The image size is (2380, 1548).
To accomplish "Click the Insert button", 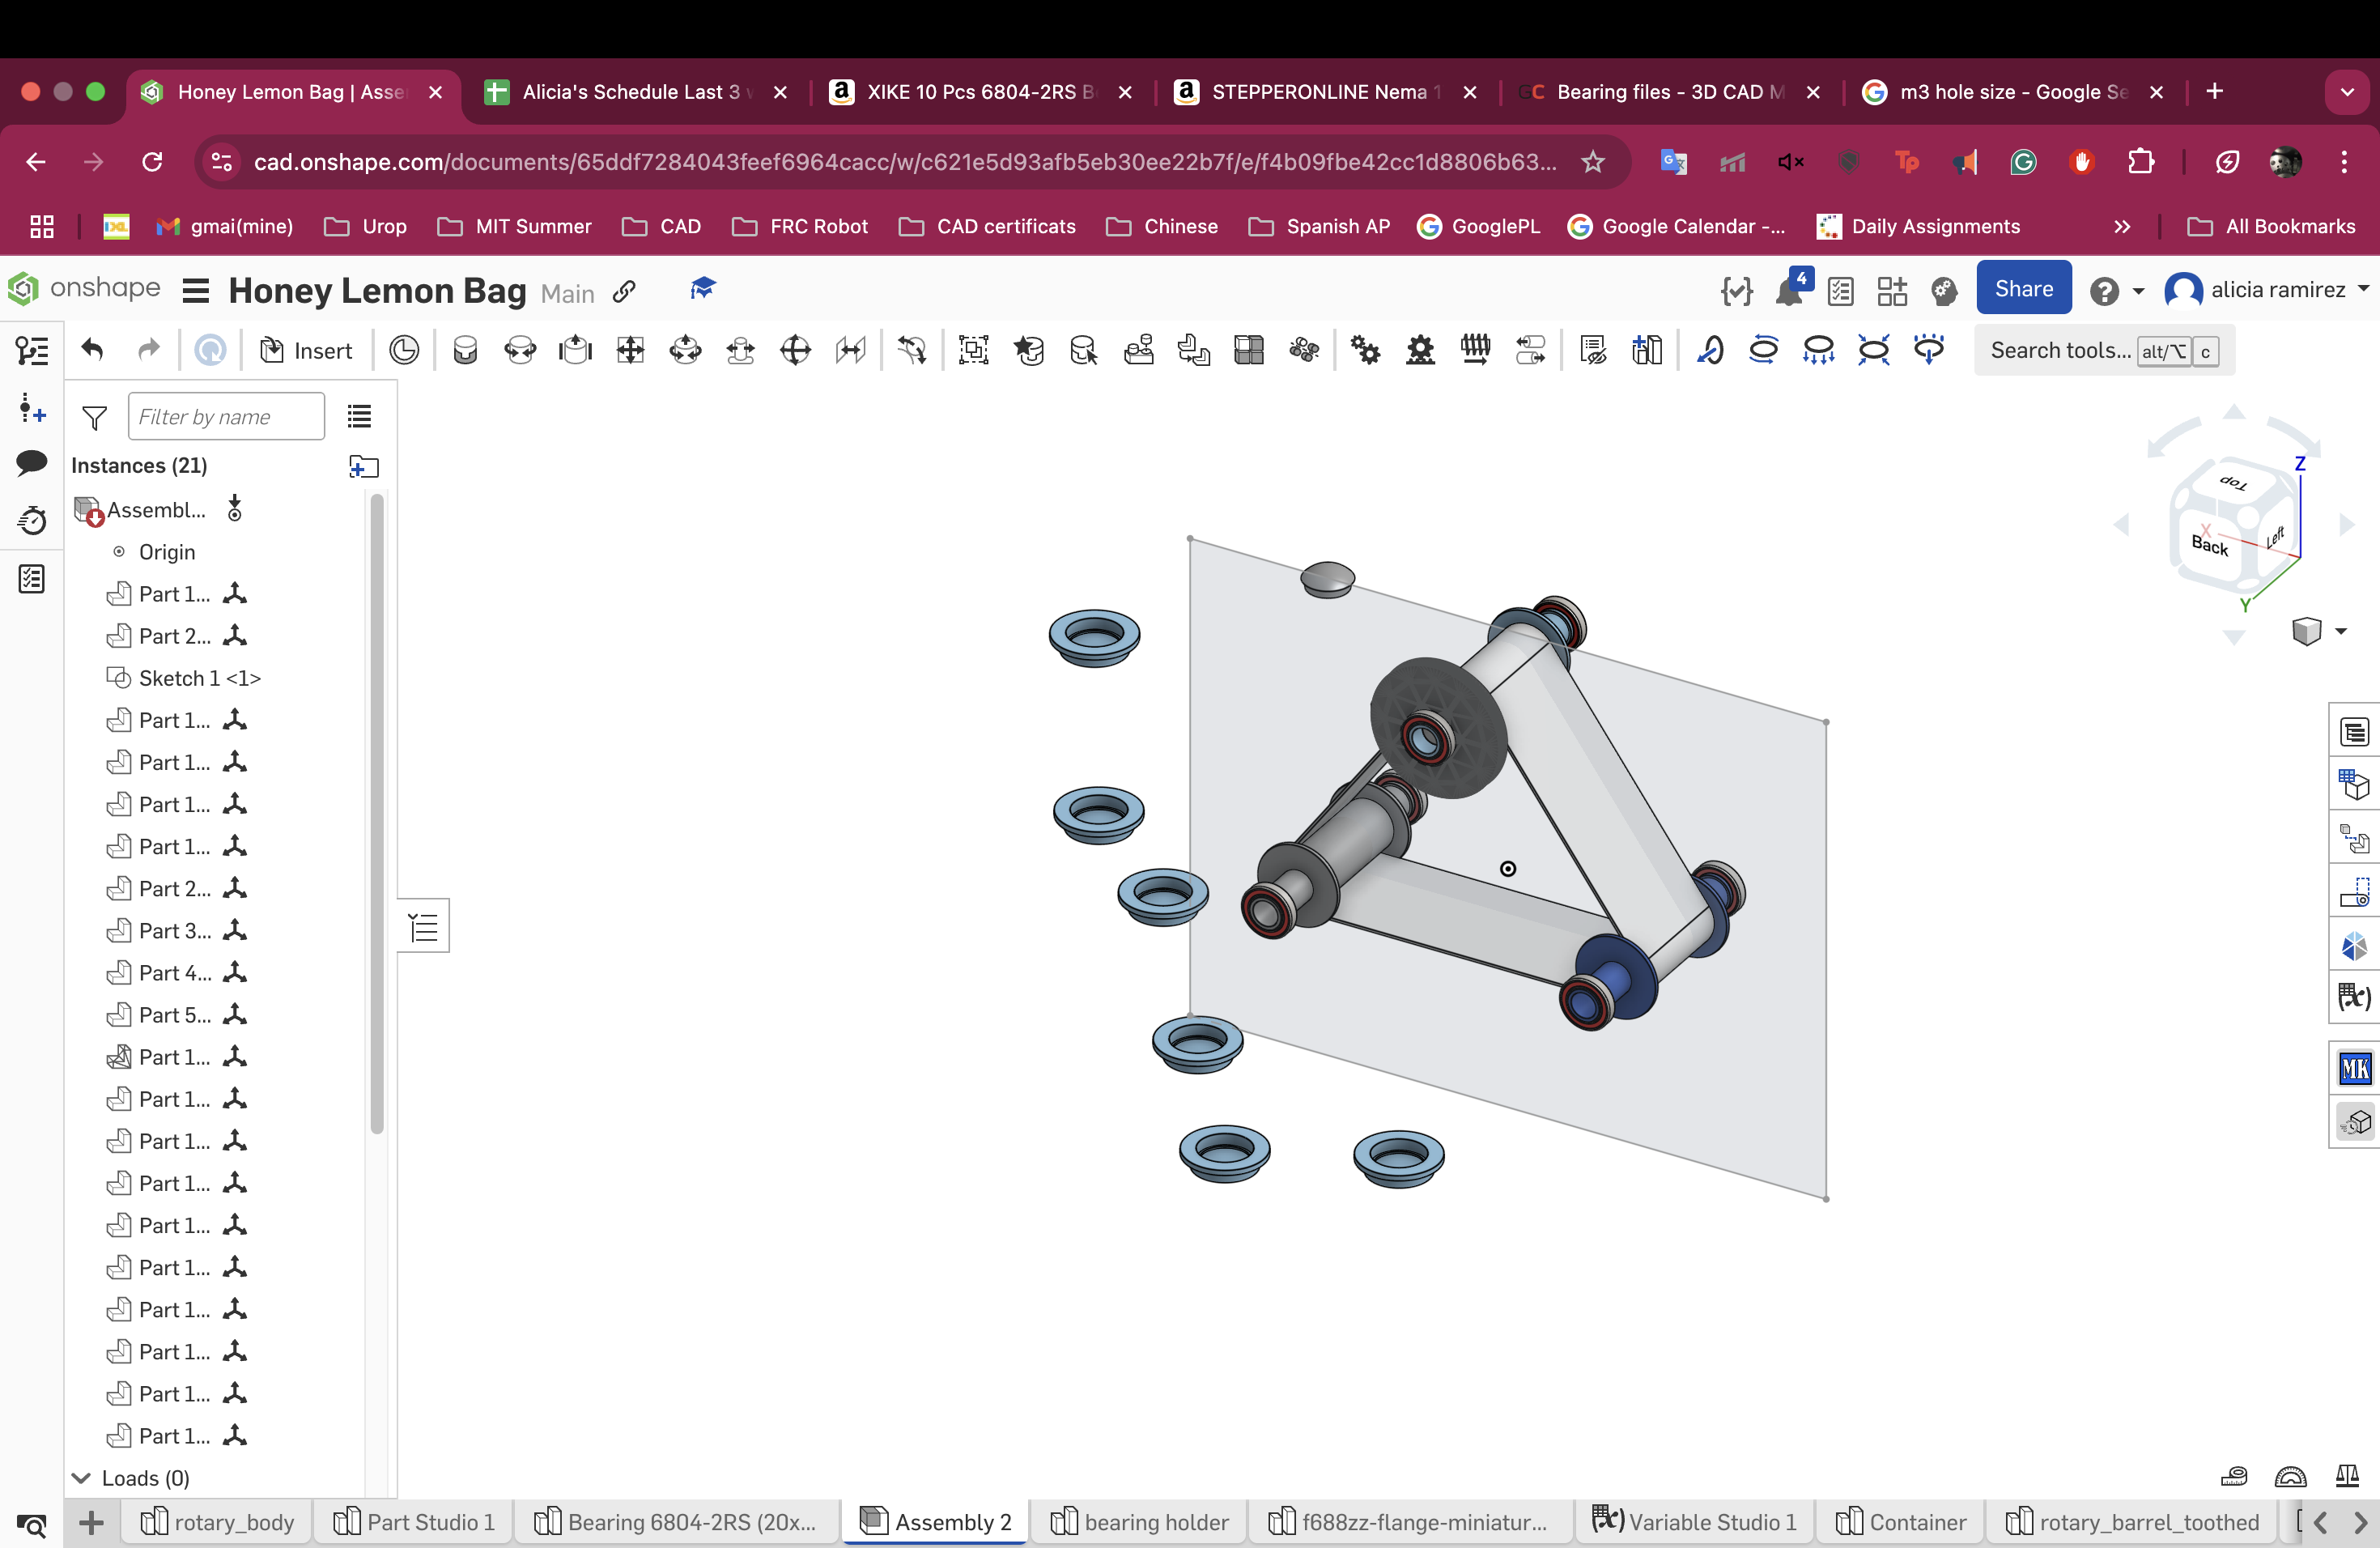I will tap(307, 350).
